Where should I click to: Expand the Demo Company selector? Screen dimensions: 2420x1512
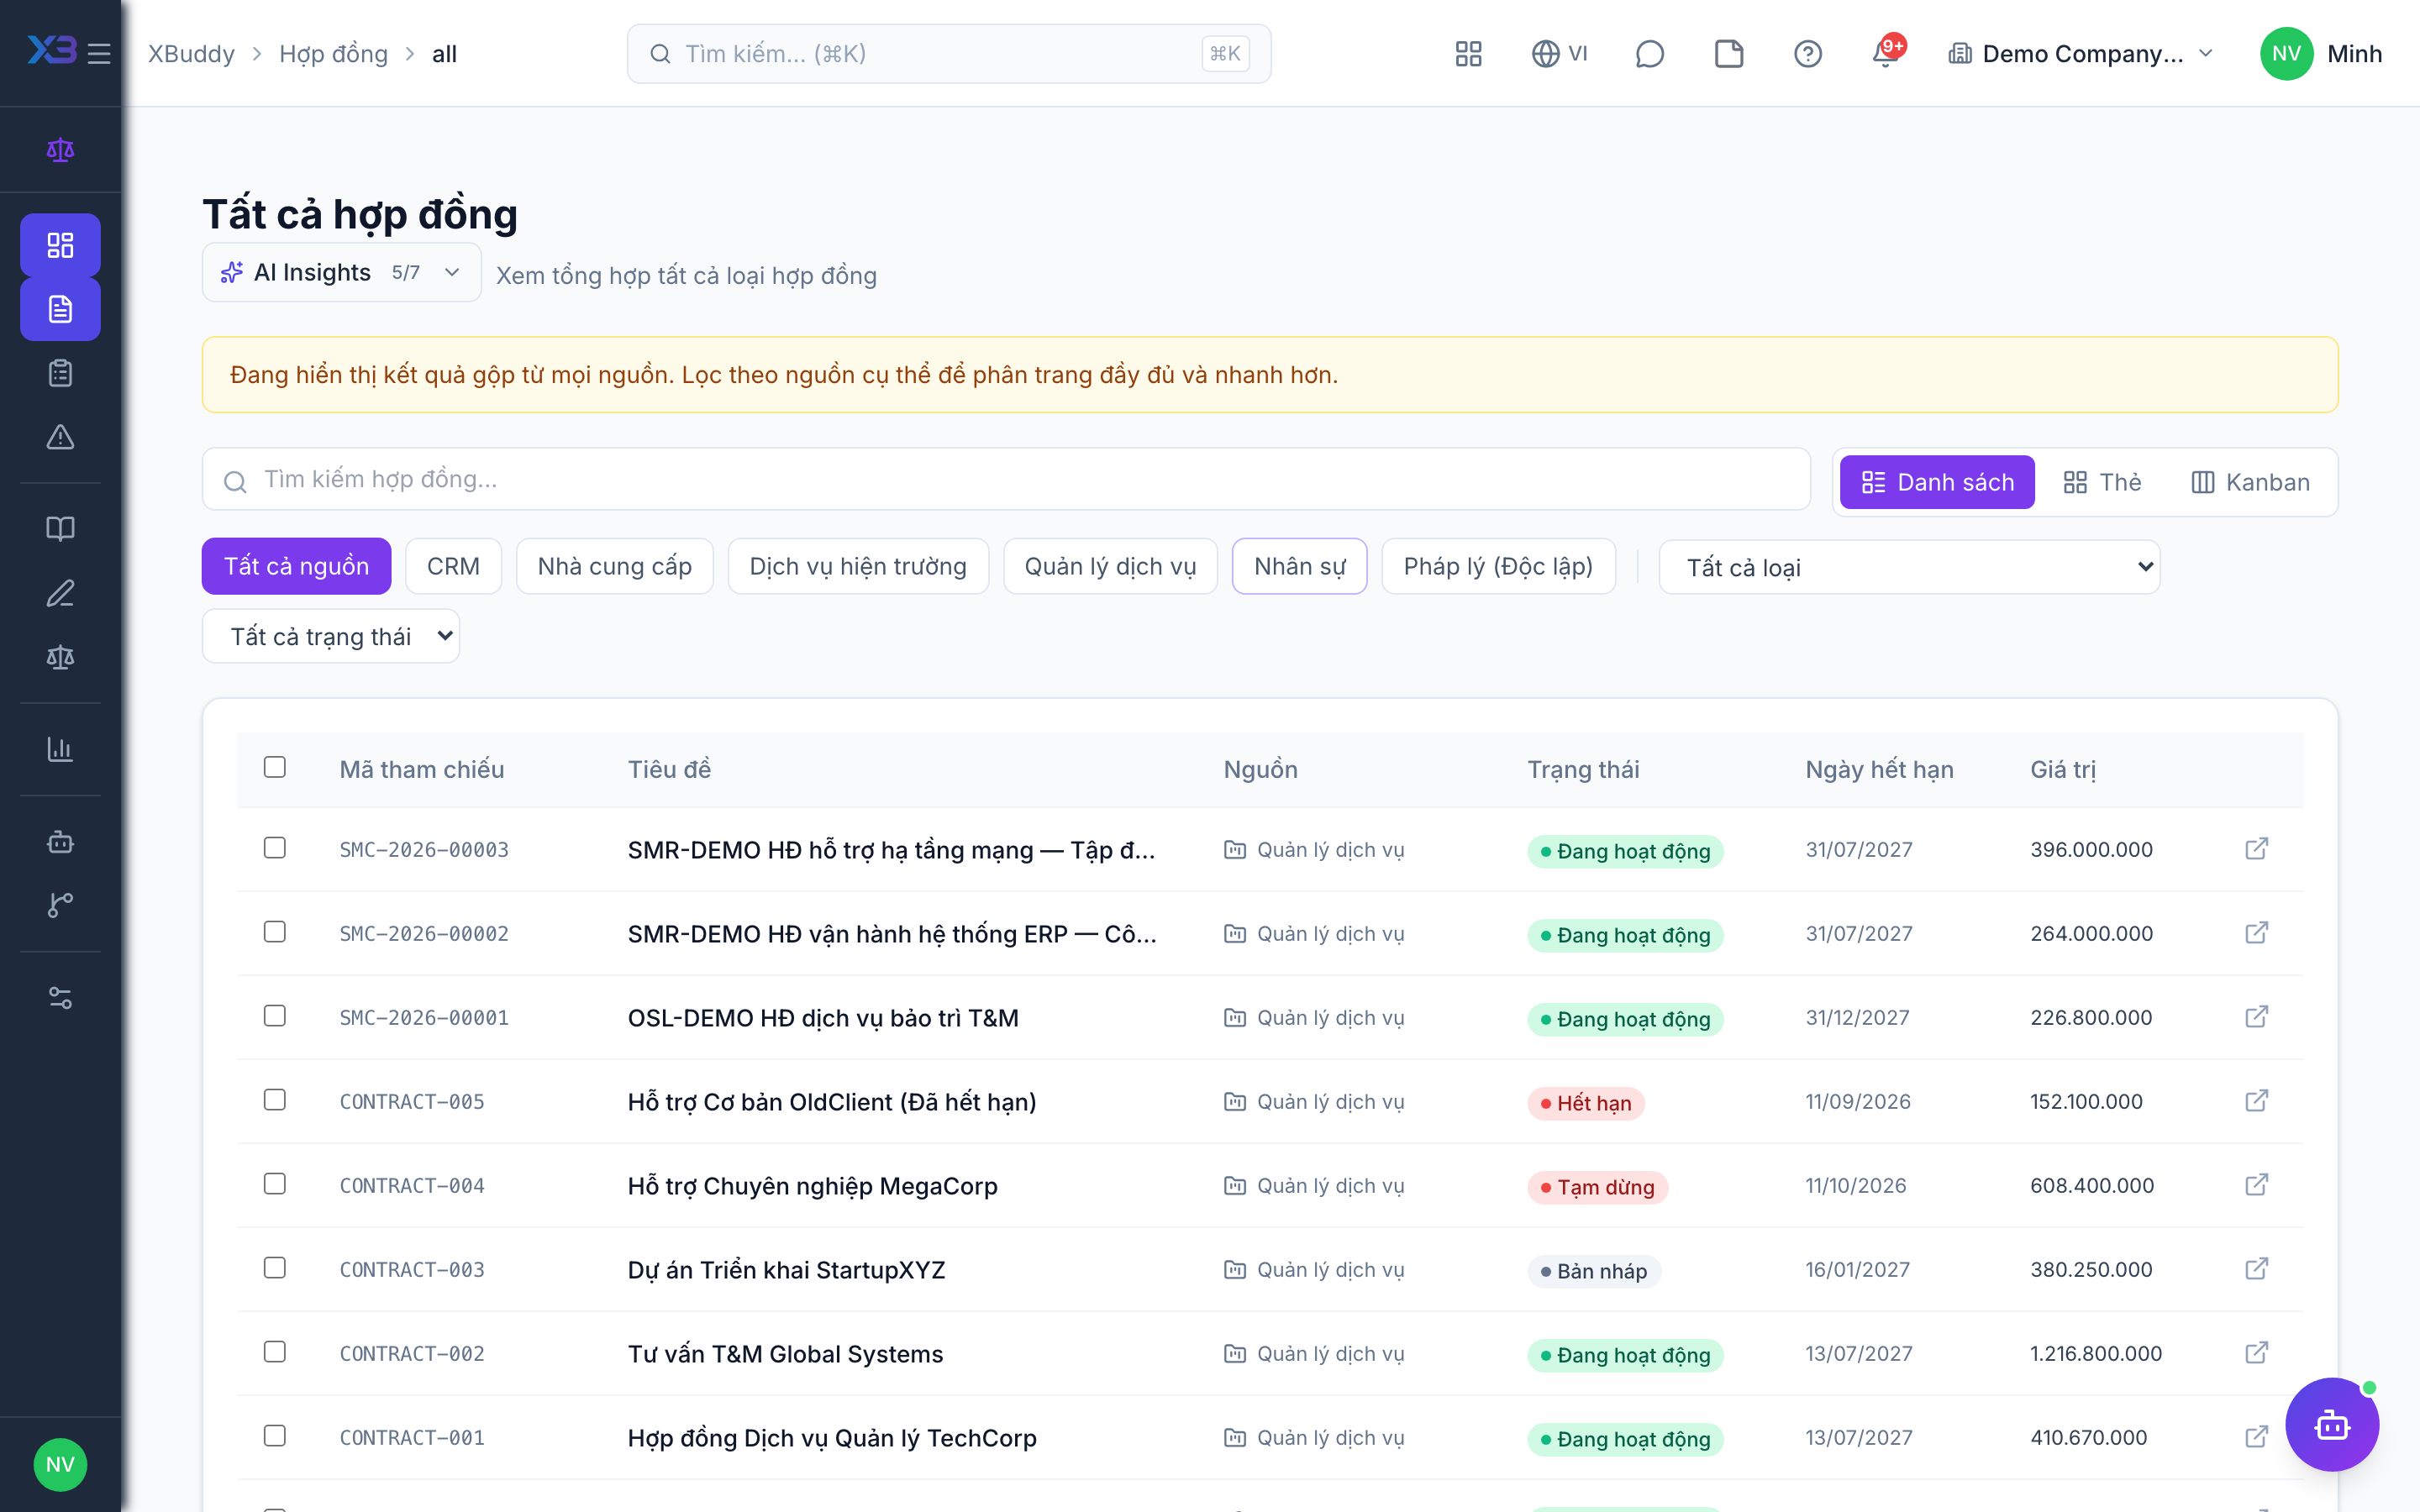[x=2081, y=54]
